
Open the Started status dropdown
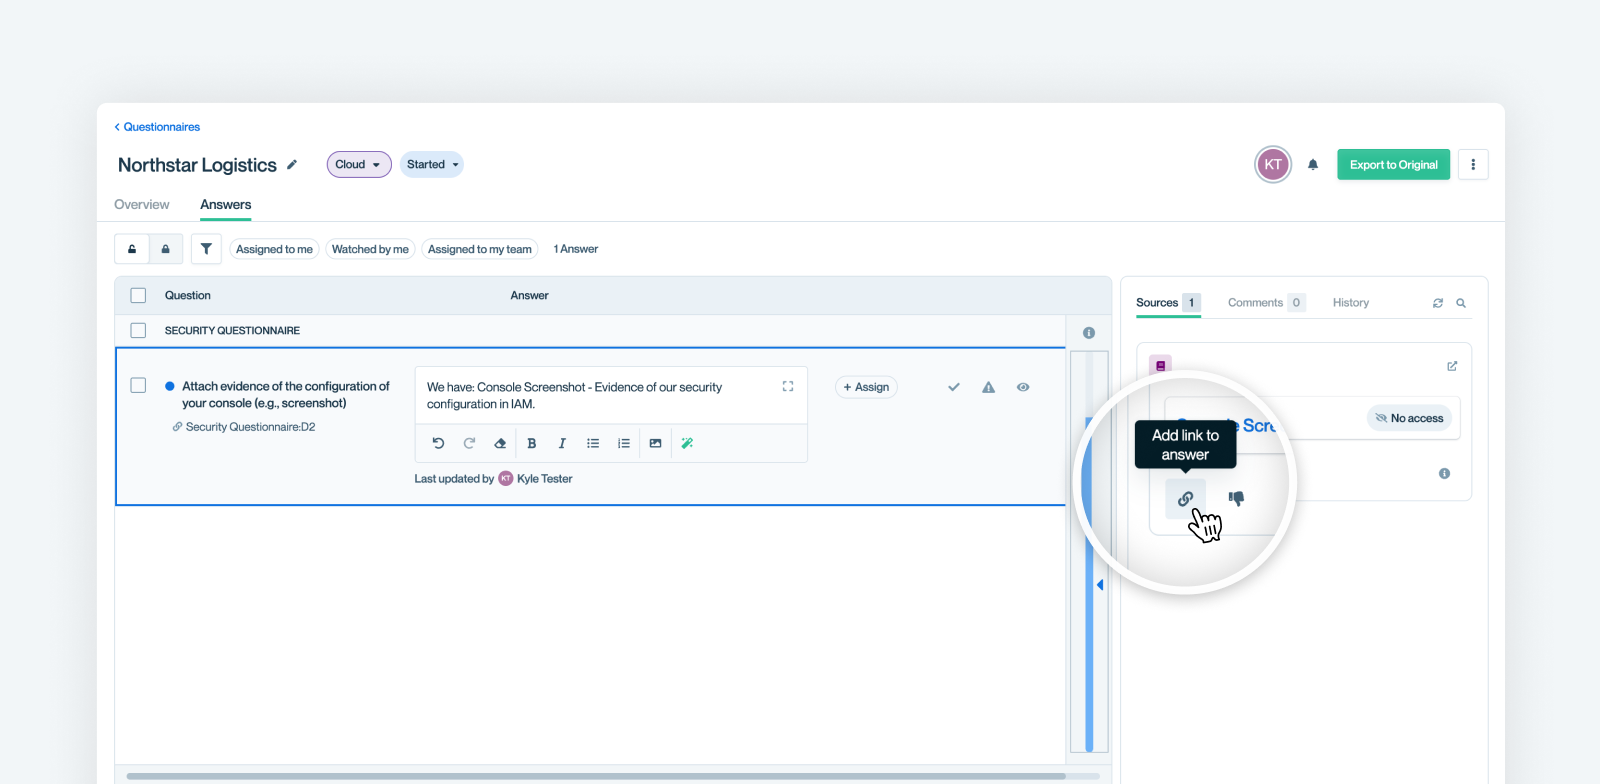click(432, 165)
